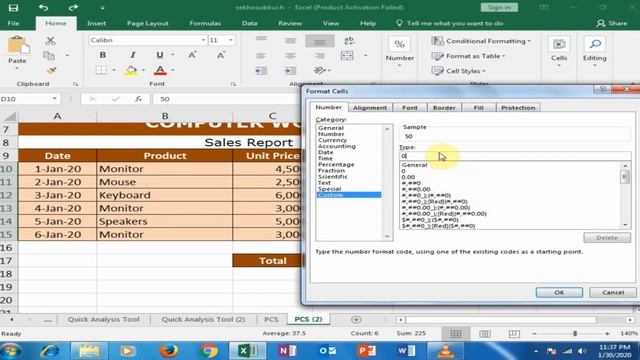Select Currency in the Category list
Screen dimensions: 640x360
pos(332,140)
